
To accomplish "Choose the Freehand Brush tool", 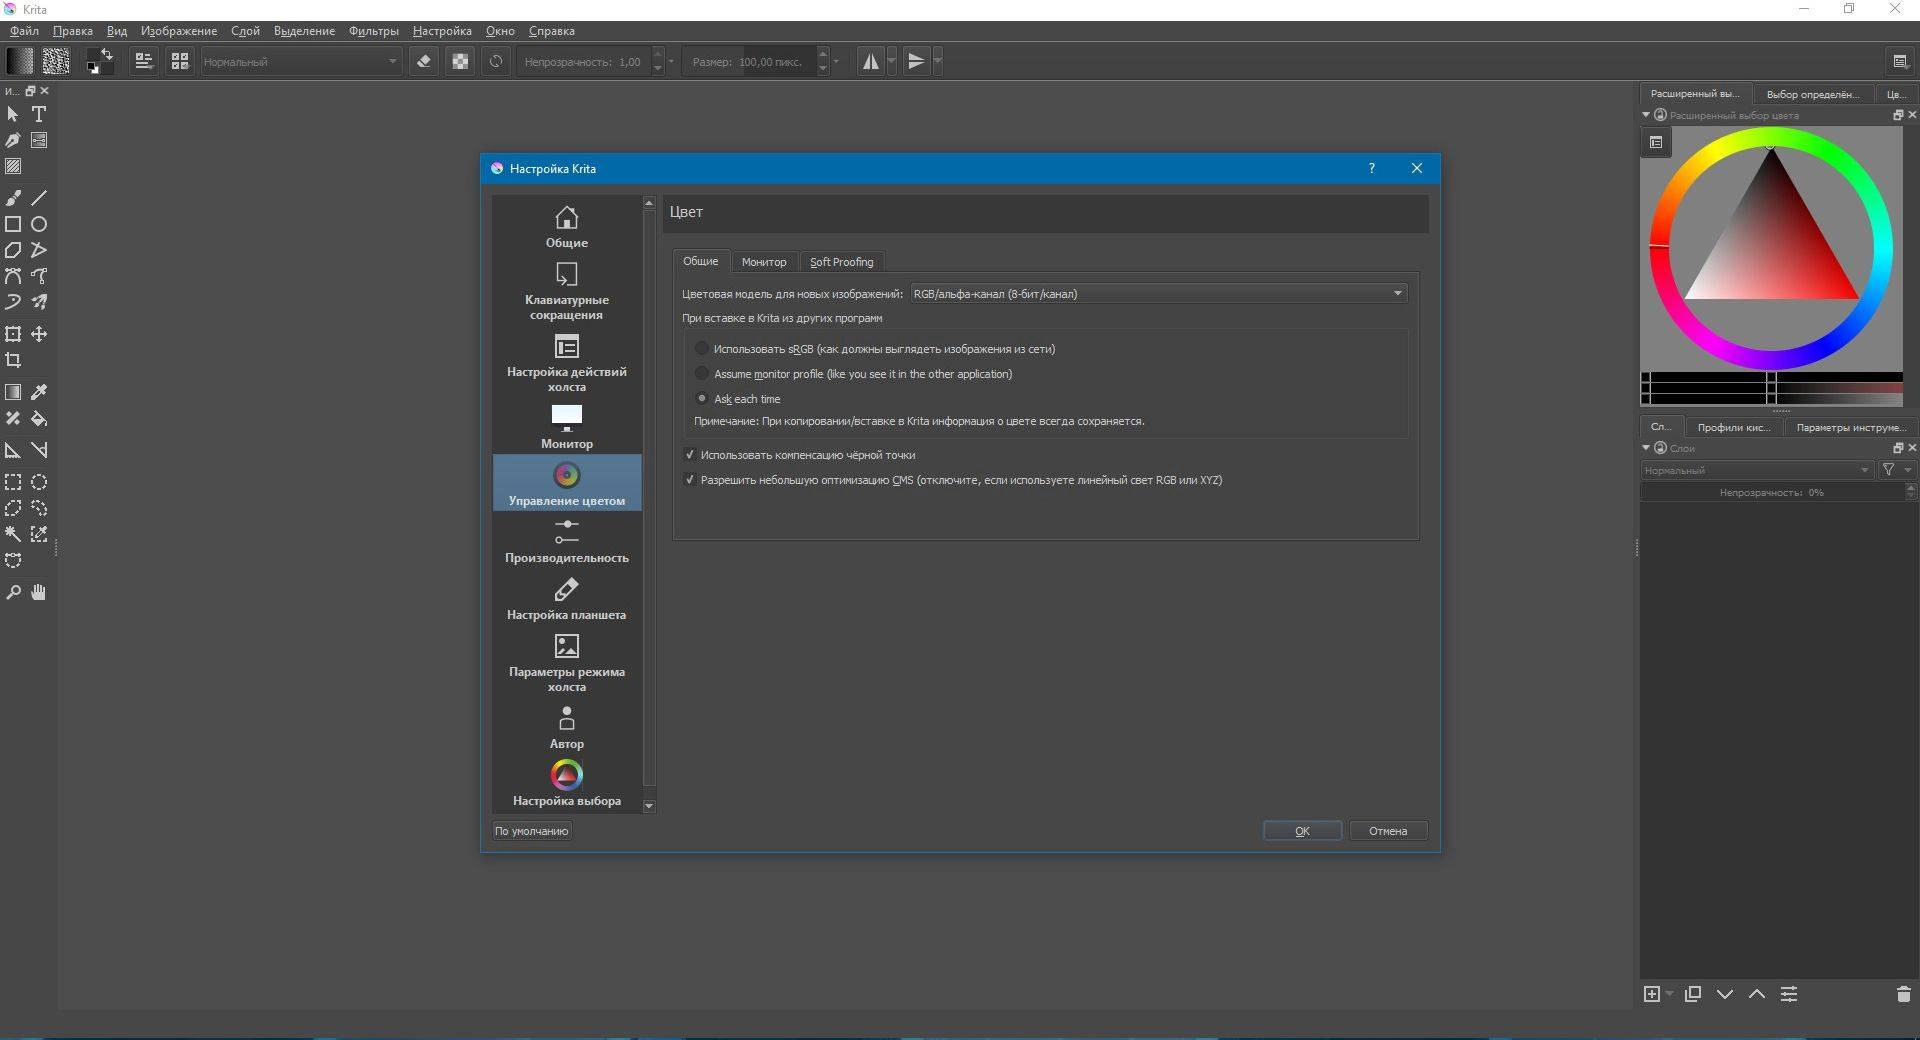I will 13,198.
